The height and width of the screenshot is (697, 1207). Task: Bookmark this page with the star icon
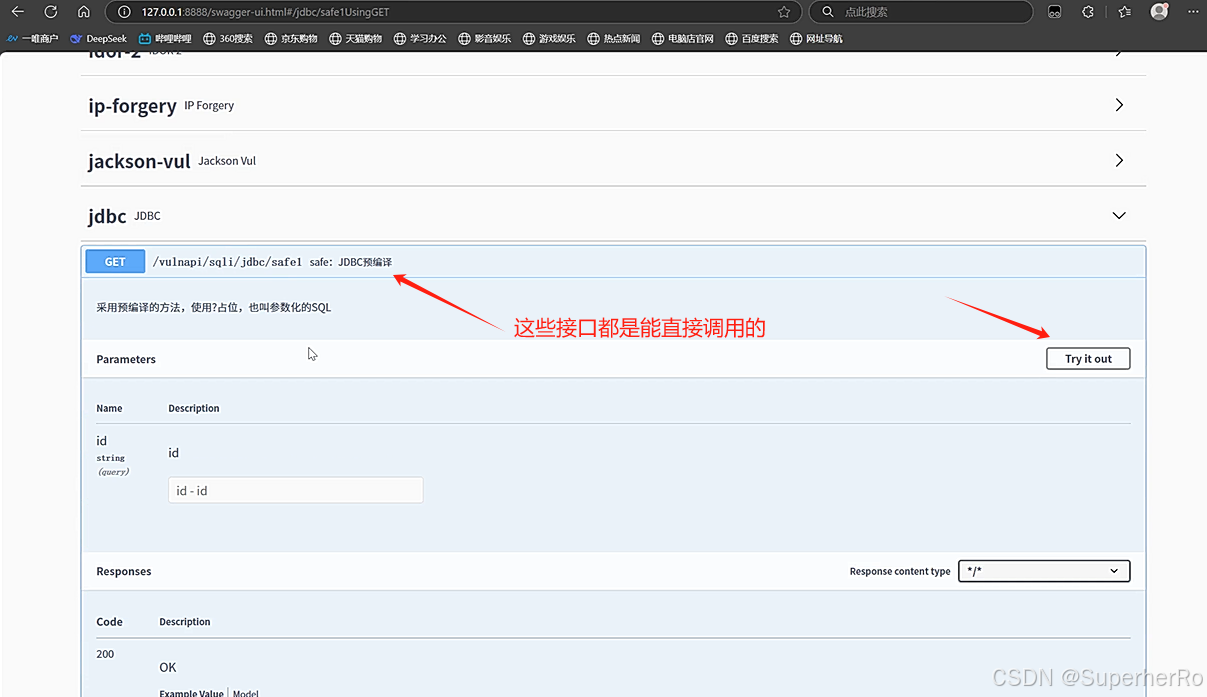[x=784, y=12]
